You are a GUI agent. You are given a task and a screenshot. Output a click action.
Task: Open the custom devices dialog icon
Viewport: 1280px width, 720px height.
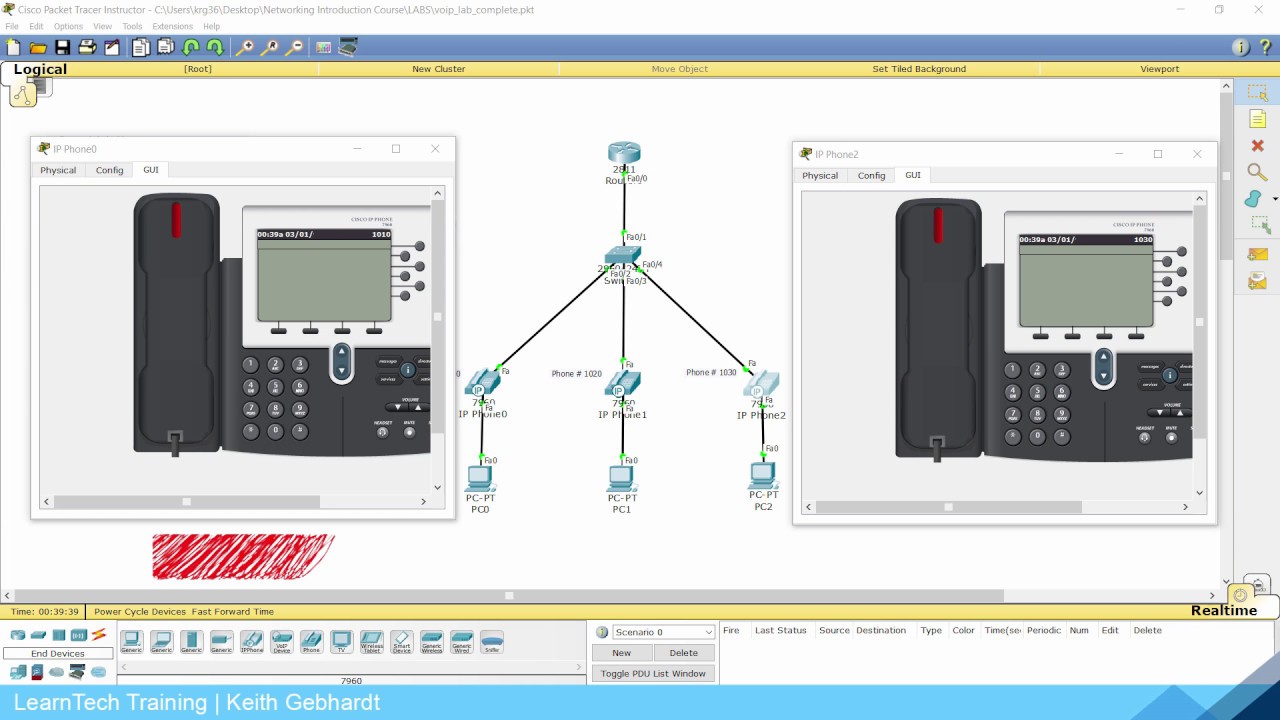[x=348, y=47]
